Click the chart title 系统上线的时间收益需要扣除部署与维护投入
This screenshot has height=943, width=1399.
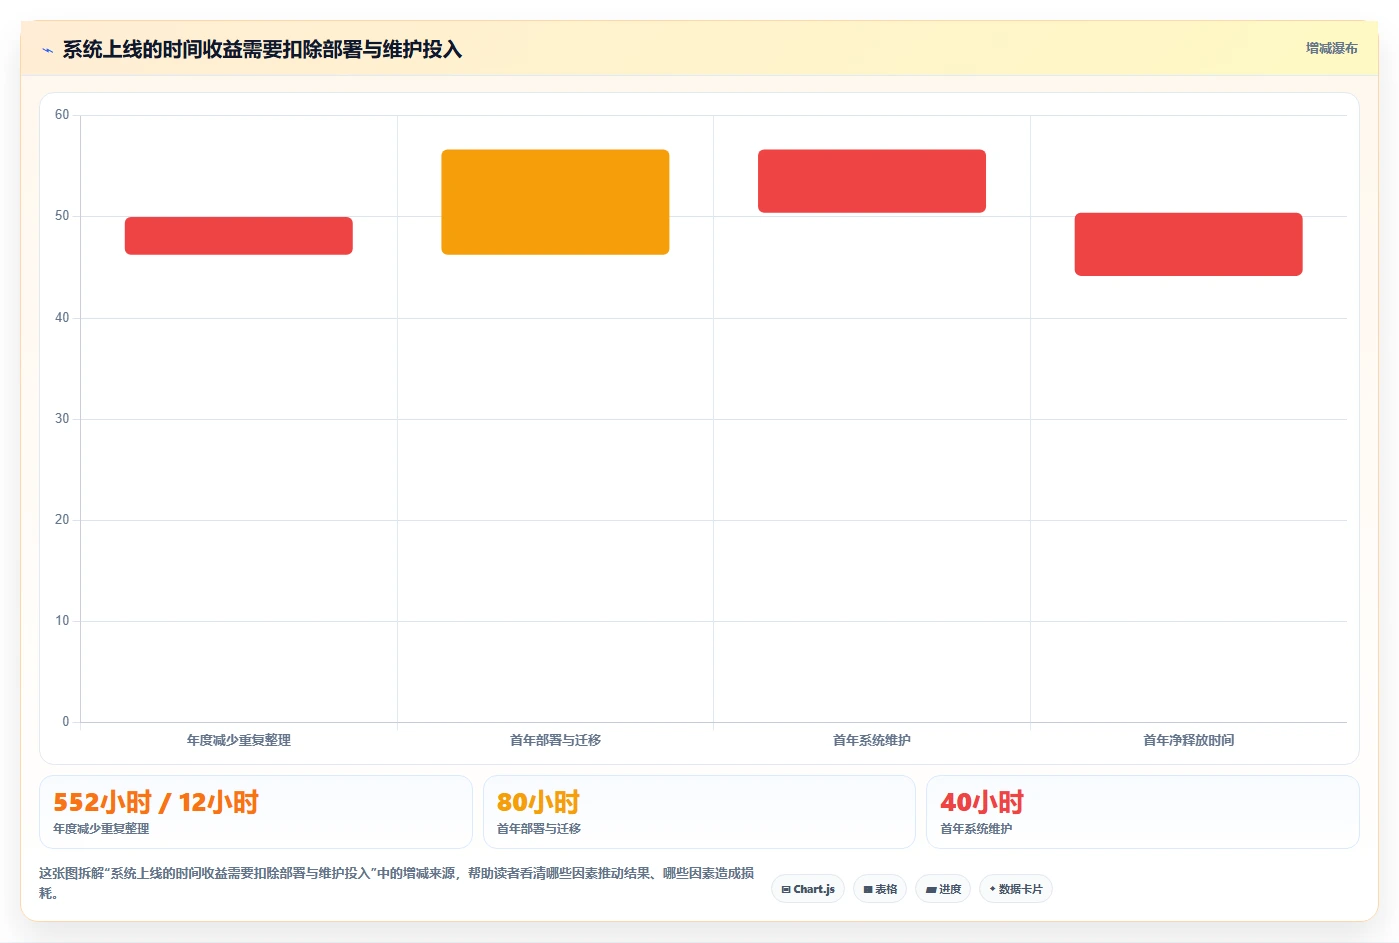click(x=262, y=50)
